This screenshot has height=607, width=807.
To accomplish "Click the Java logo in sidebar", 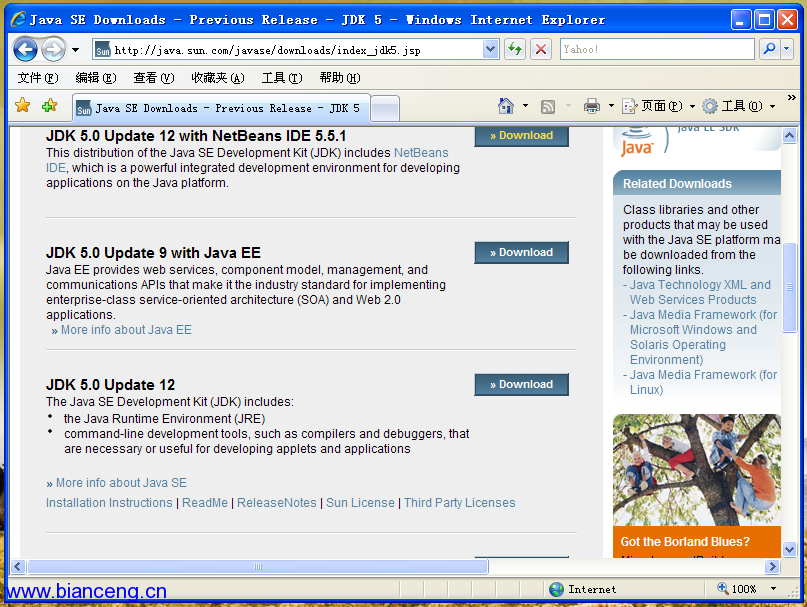I will (x=637, y=141).
